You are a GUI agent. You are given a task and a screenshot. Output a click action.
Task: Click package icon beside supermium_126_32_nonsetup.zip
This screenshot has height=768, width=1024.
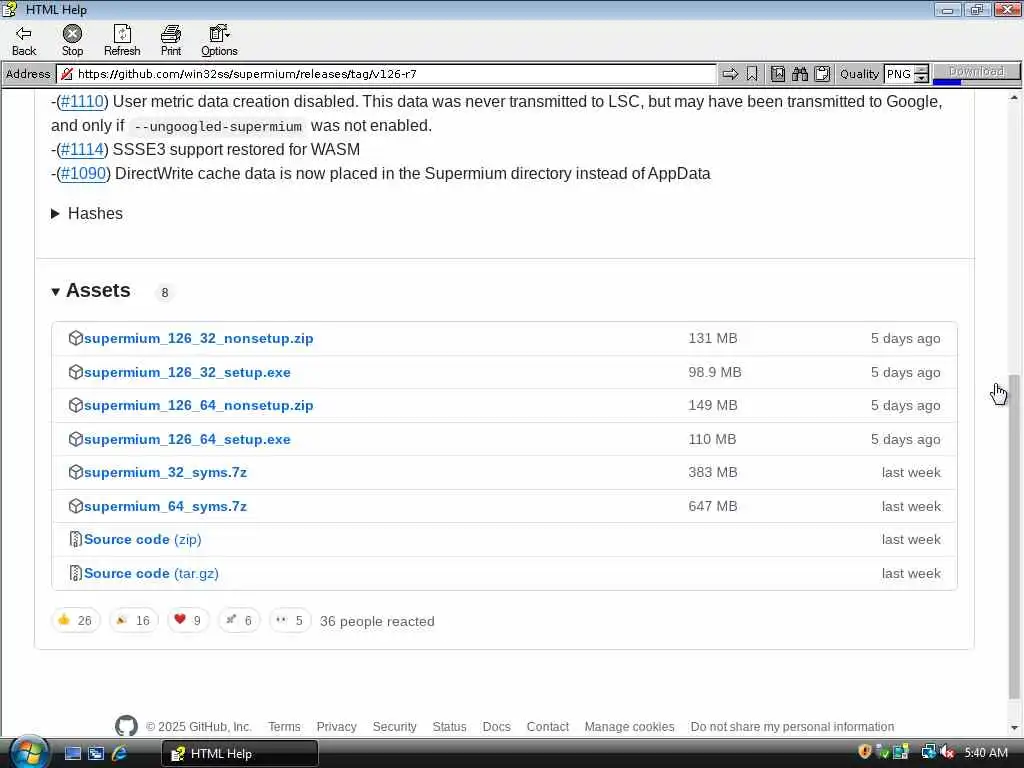[76, 338]
